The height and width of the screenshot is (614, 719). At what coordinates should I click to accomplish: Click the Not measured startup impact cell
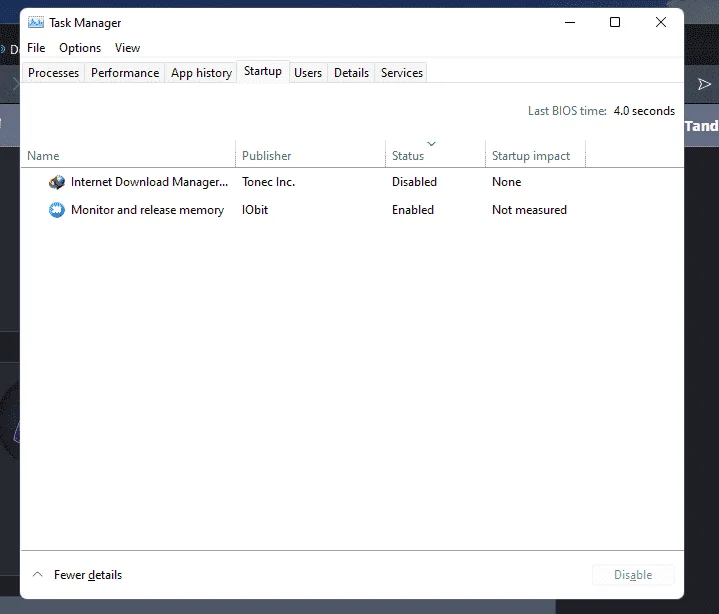pos(529,210)
